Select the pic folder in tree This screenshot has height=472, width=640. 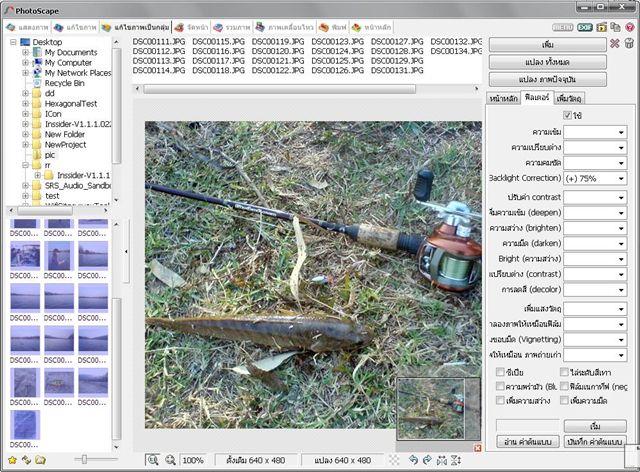[50, 155]
